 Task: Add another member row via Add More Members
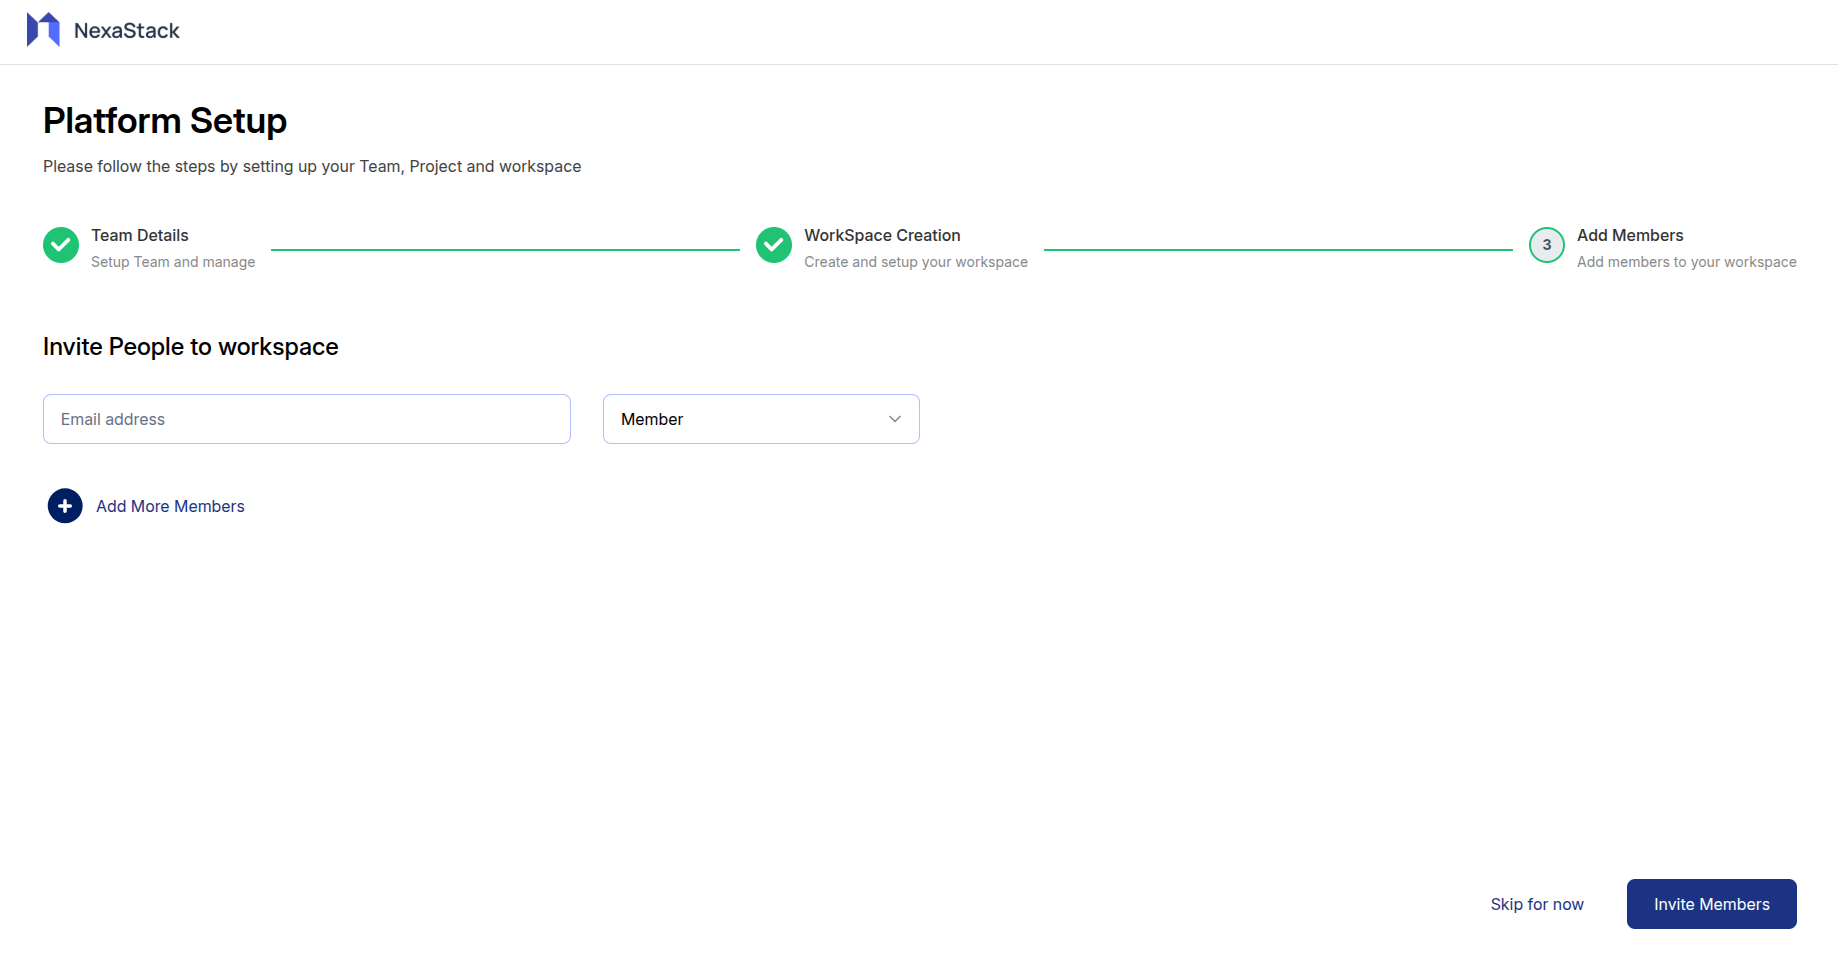click(x=169, y=506)
